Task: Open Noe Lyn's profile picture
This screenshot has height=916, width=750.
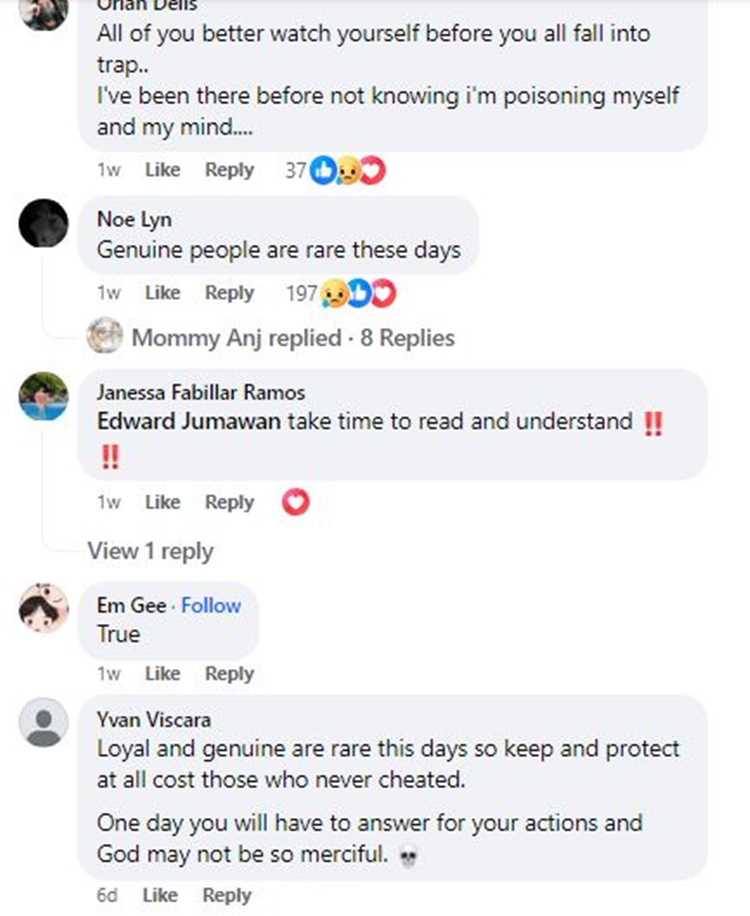Action: (44, 223)
